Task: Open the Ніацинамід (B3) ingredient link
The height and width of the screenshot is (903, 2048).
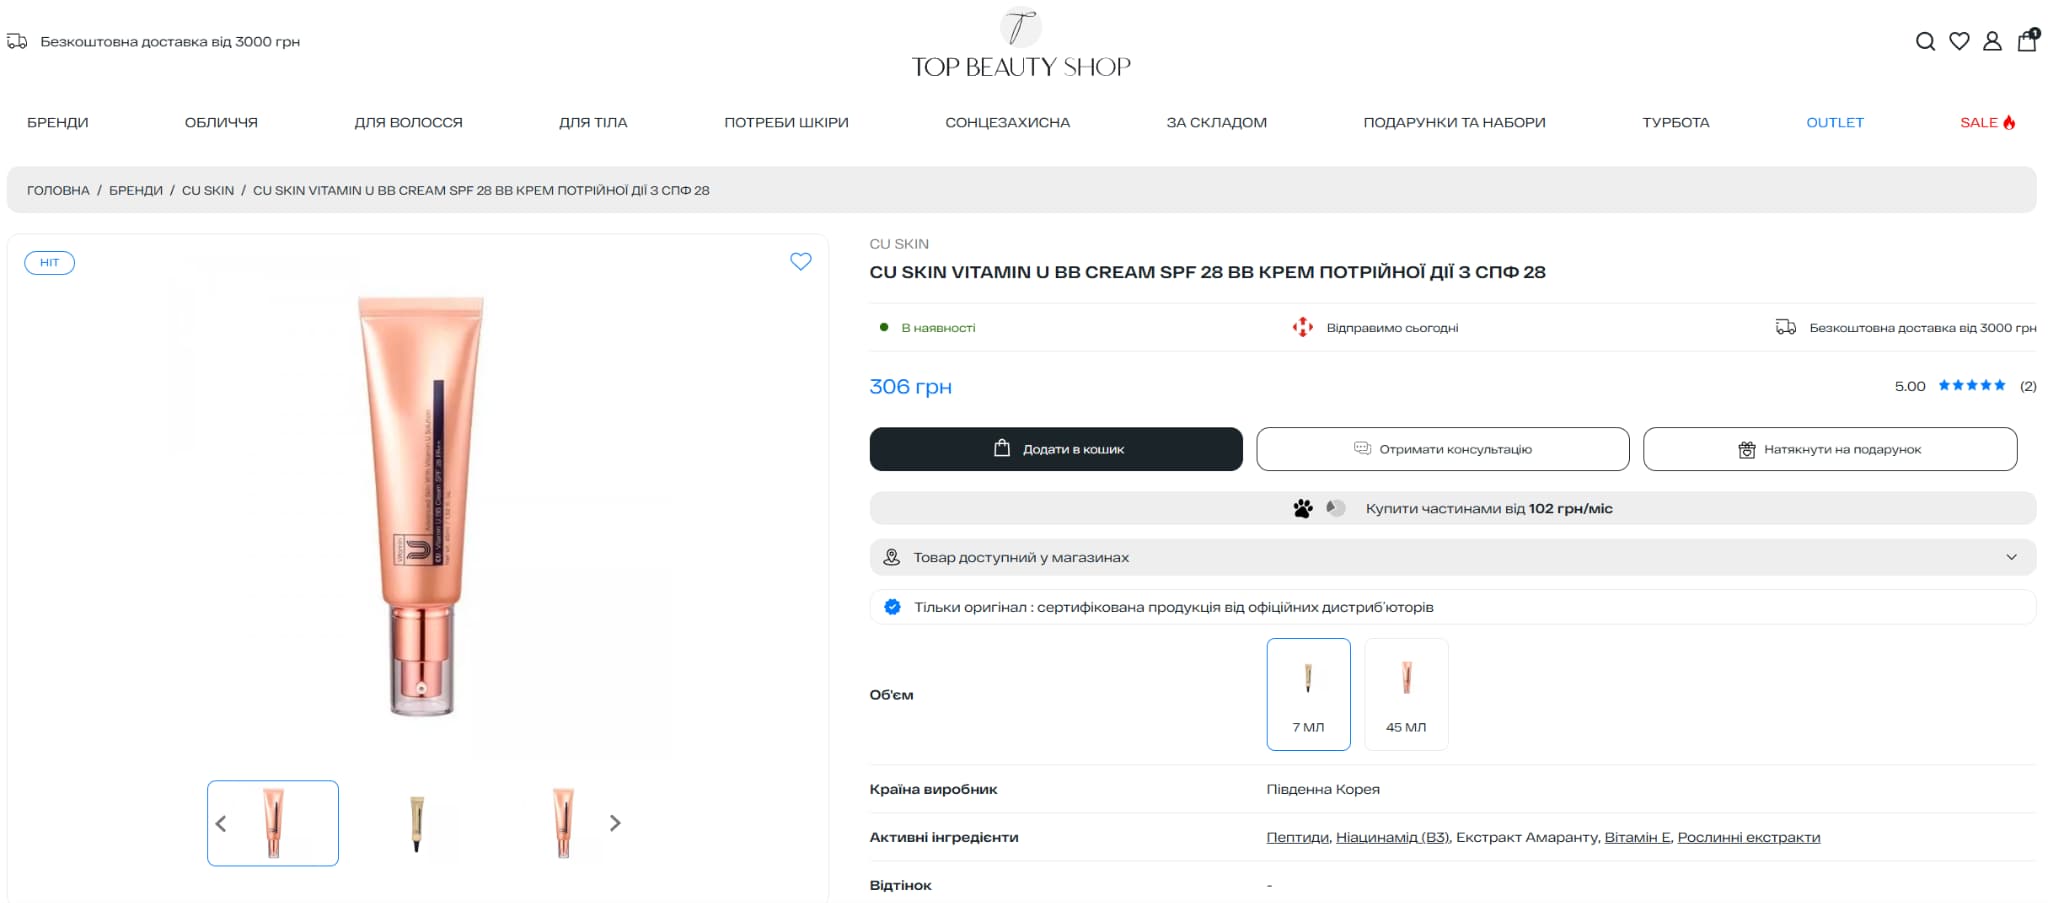Action: pyautogui.click(x=1392, y=837)
